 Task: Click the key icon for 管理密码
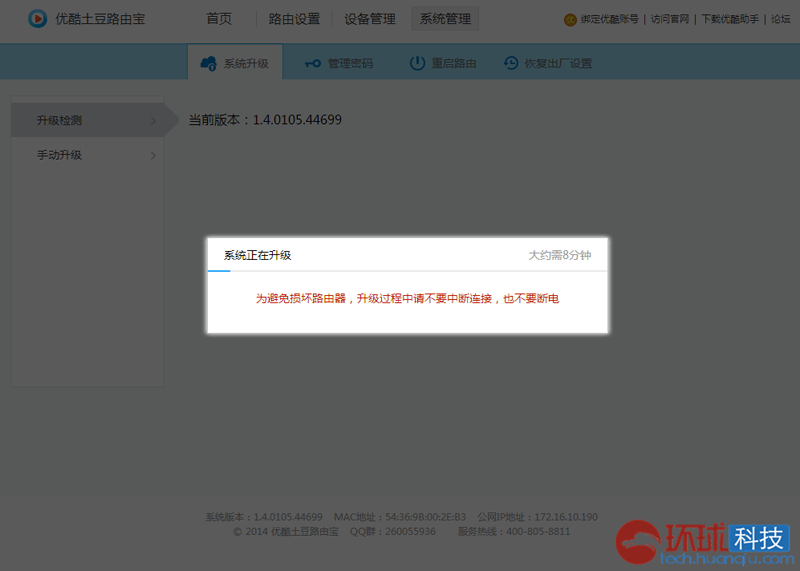[x=313, y=63]
